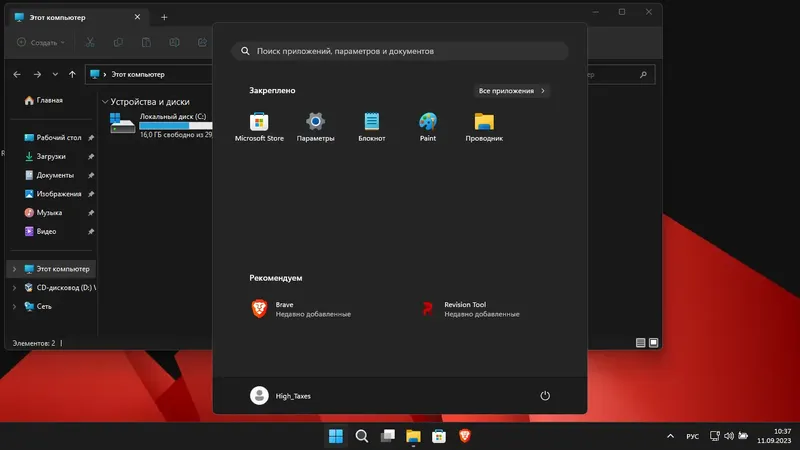800x450 pixels.
Task: Open the High_Taxes user account menu
Action: tap(280, 395)
